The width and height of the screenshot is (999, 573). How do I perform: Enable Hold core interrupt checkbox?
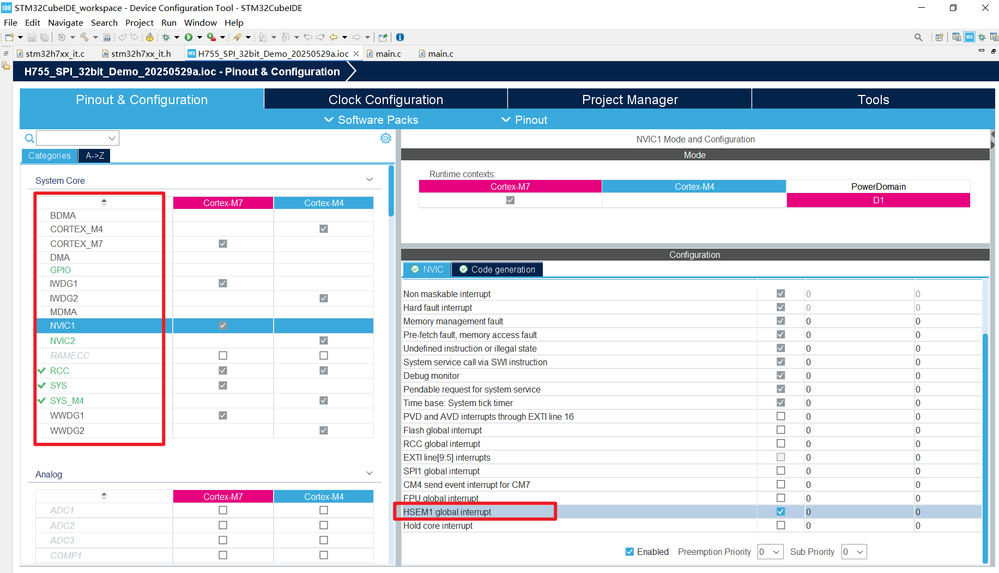click(780, 525)
